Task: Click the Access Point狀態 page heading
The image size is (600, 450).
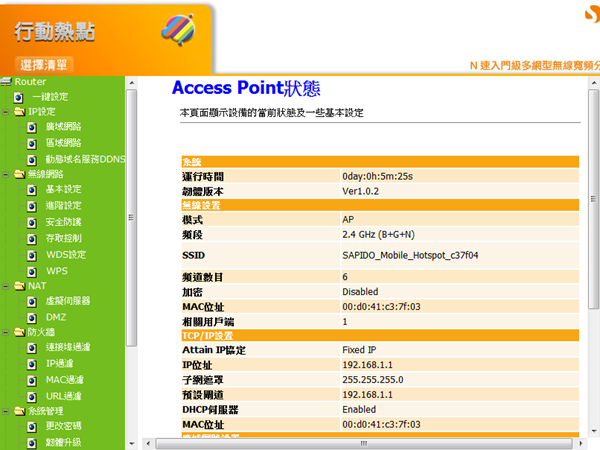Action: 246,88
